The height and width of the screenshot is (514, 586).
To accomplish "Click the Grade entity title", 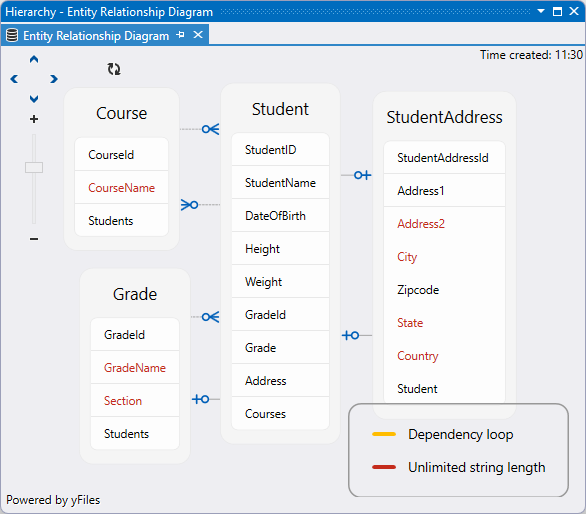I will [x=135, y=294].
